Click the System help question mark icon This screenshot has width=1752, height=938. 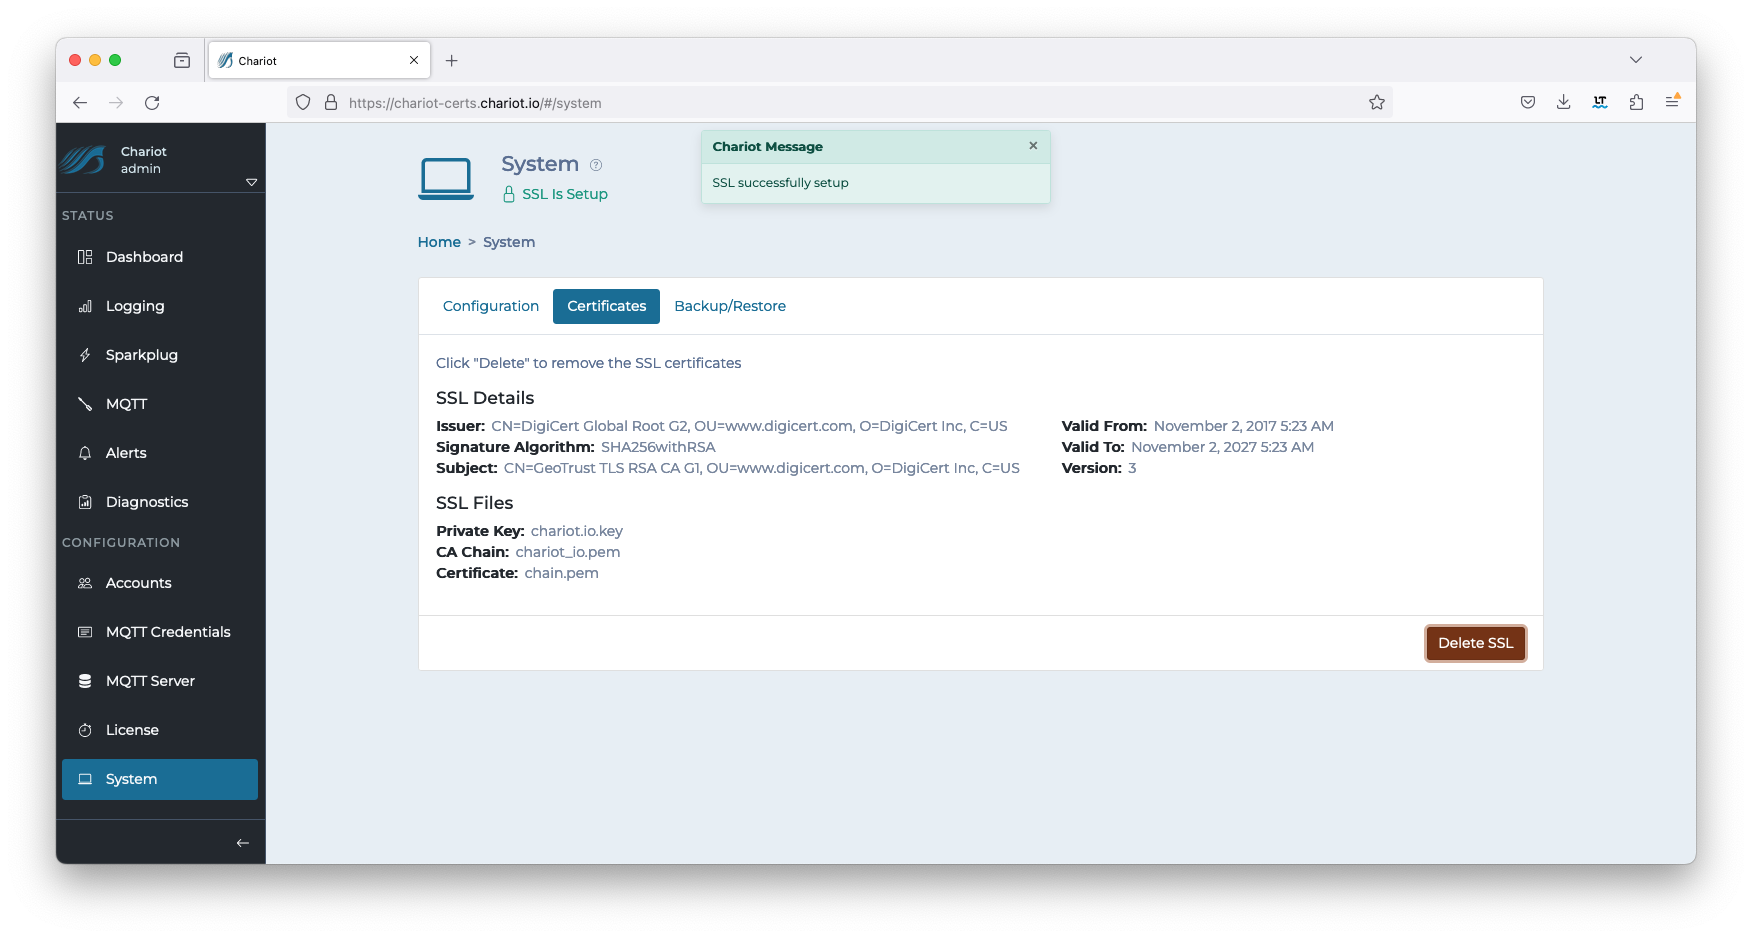pyautogui.click(x=596, y=165)
